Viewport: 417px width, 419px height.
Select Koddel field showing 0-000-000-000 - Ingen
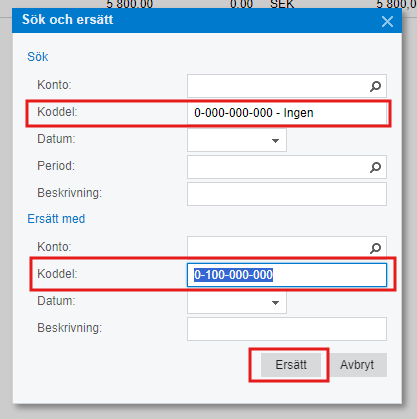[x=287, y=113]
